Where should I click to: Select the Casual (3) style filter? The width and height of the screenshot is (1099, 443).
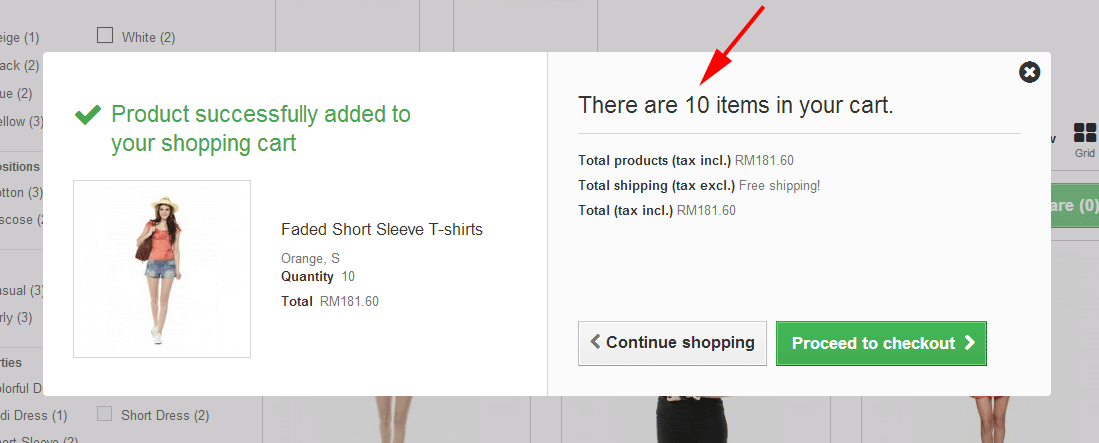click(x=21, y=291)
